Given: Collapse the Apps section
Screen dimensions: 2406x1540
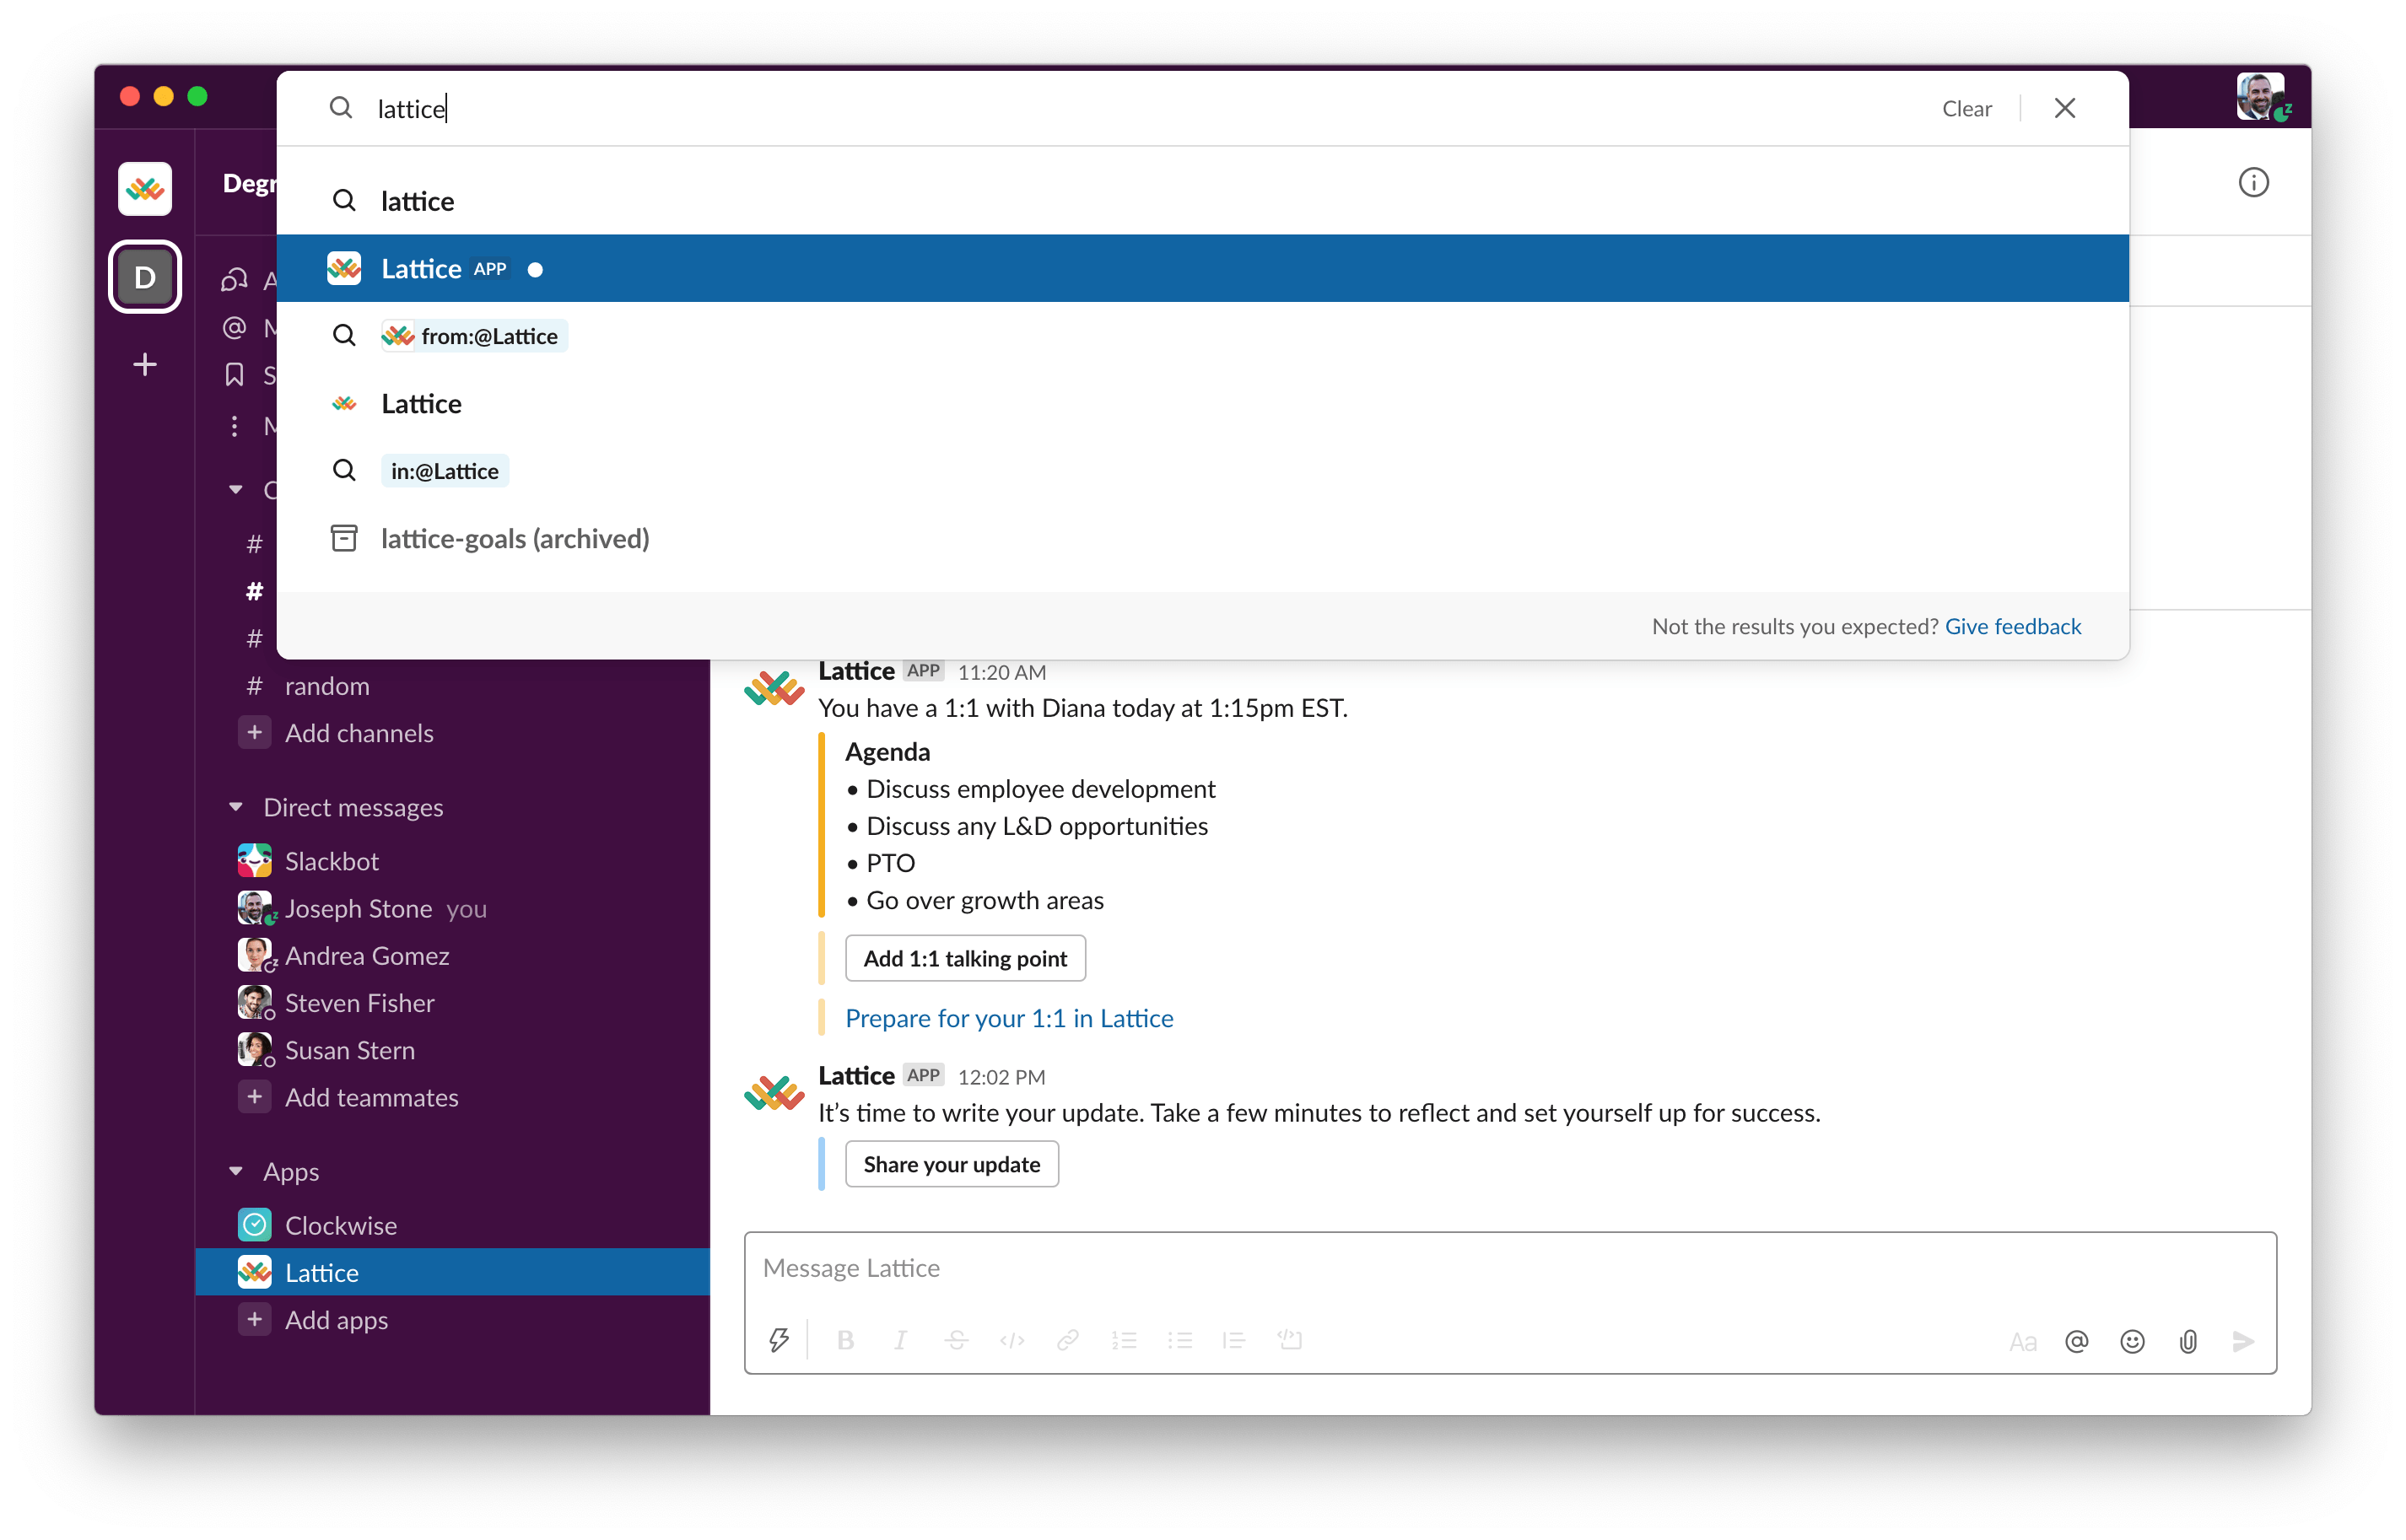Looking at the screenshot, I should (236, 1171).
